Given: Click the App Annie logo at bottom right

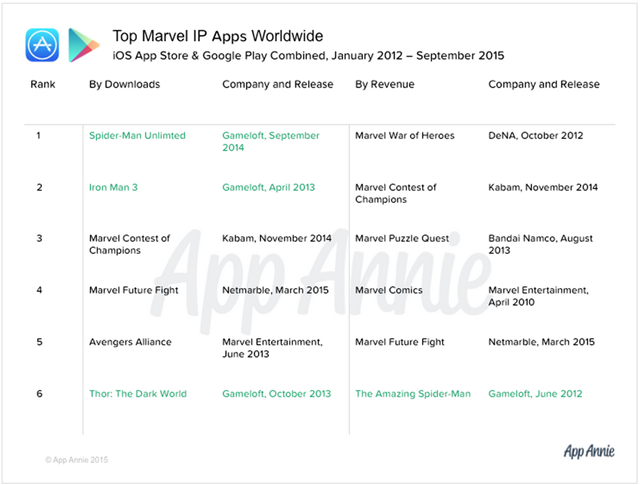Looking at the screenshot, I should click(589, 451).
